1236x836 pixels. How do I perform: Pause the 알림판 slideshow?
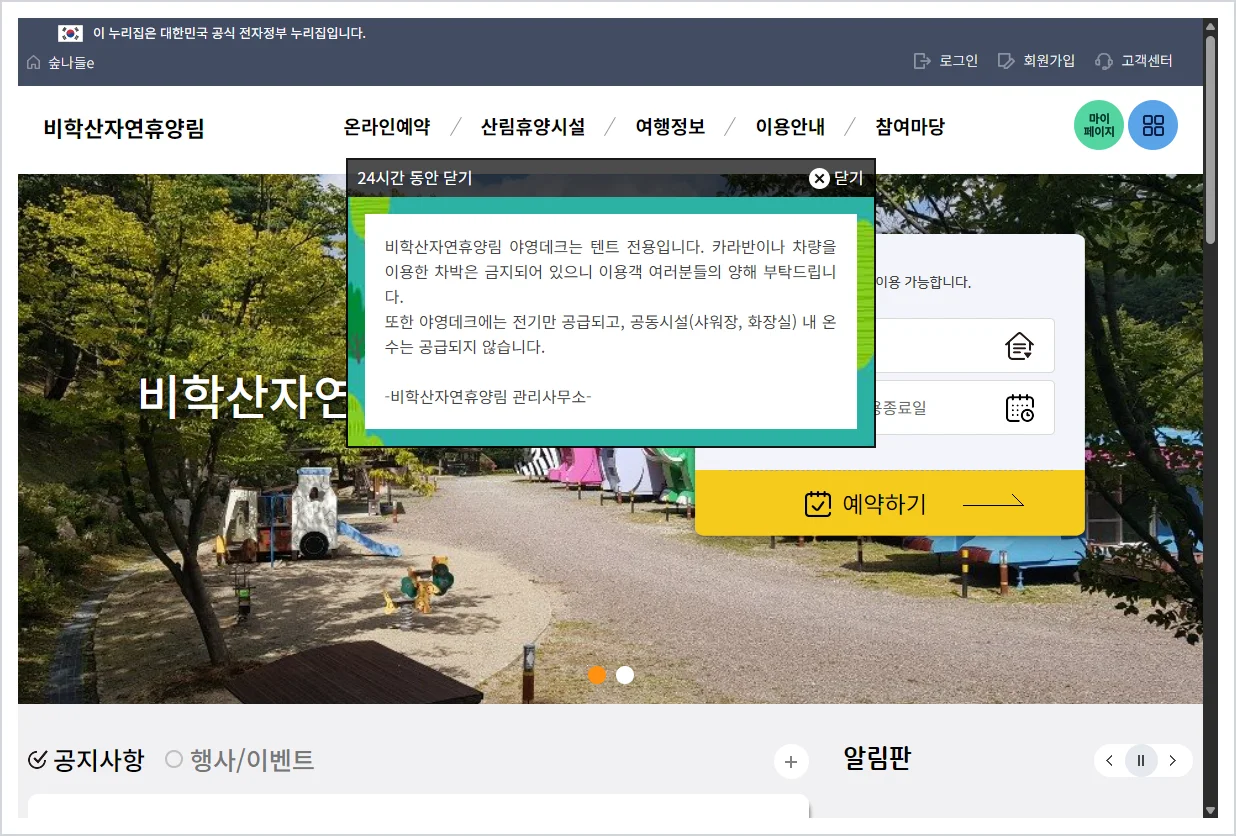point(1141,761)
